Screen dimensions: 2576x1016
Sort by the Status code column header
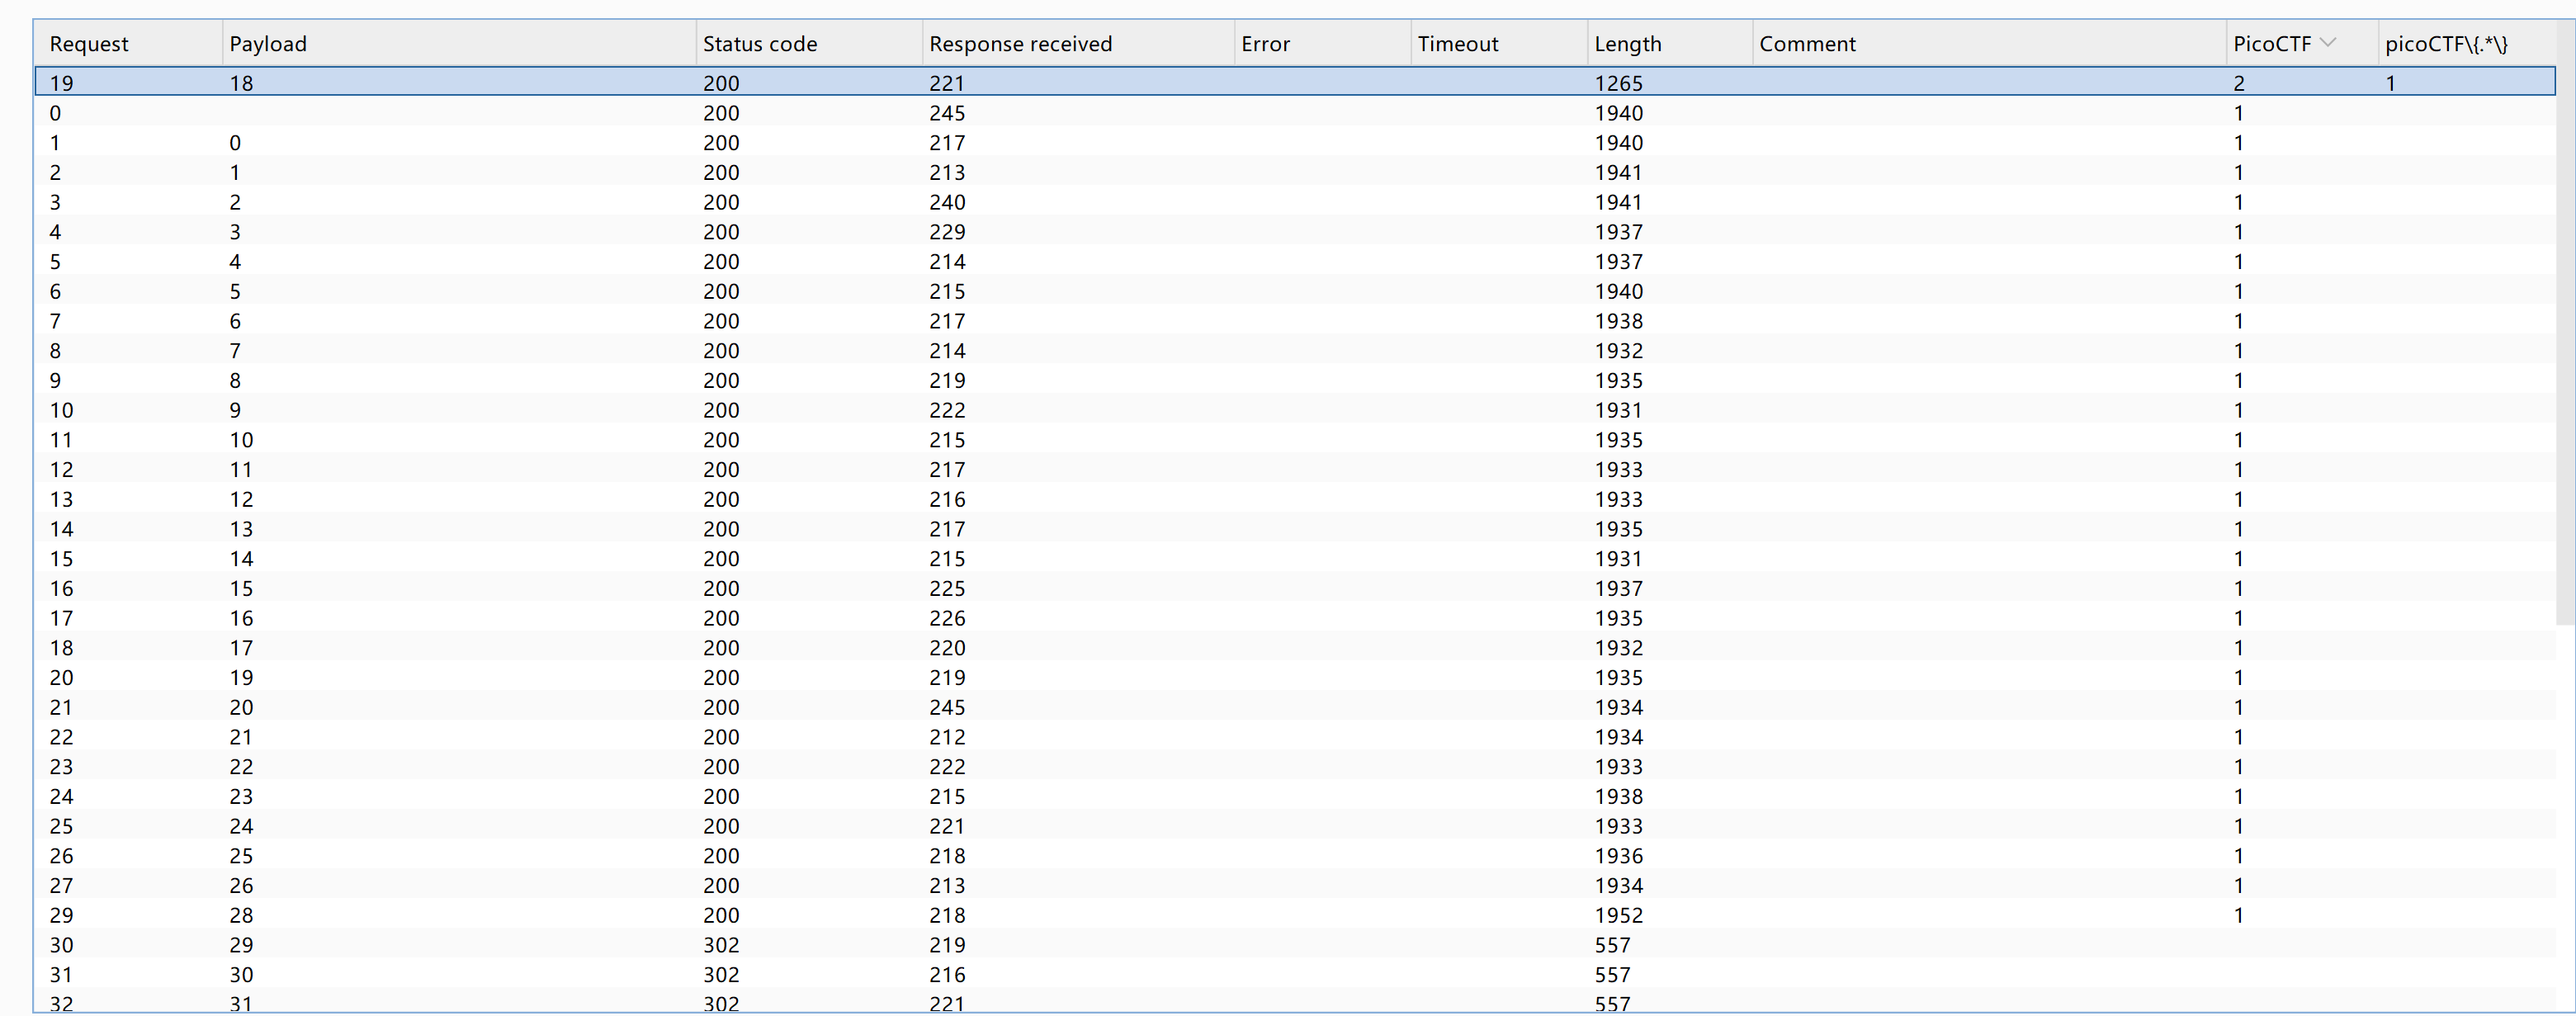[808, 44]
